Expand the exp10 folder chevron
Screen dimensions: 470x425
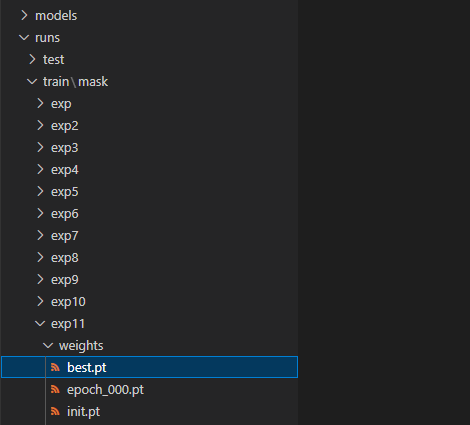(40, 301)
